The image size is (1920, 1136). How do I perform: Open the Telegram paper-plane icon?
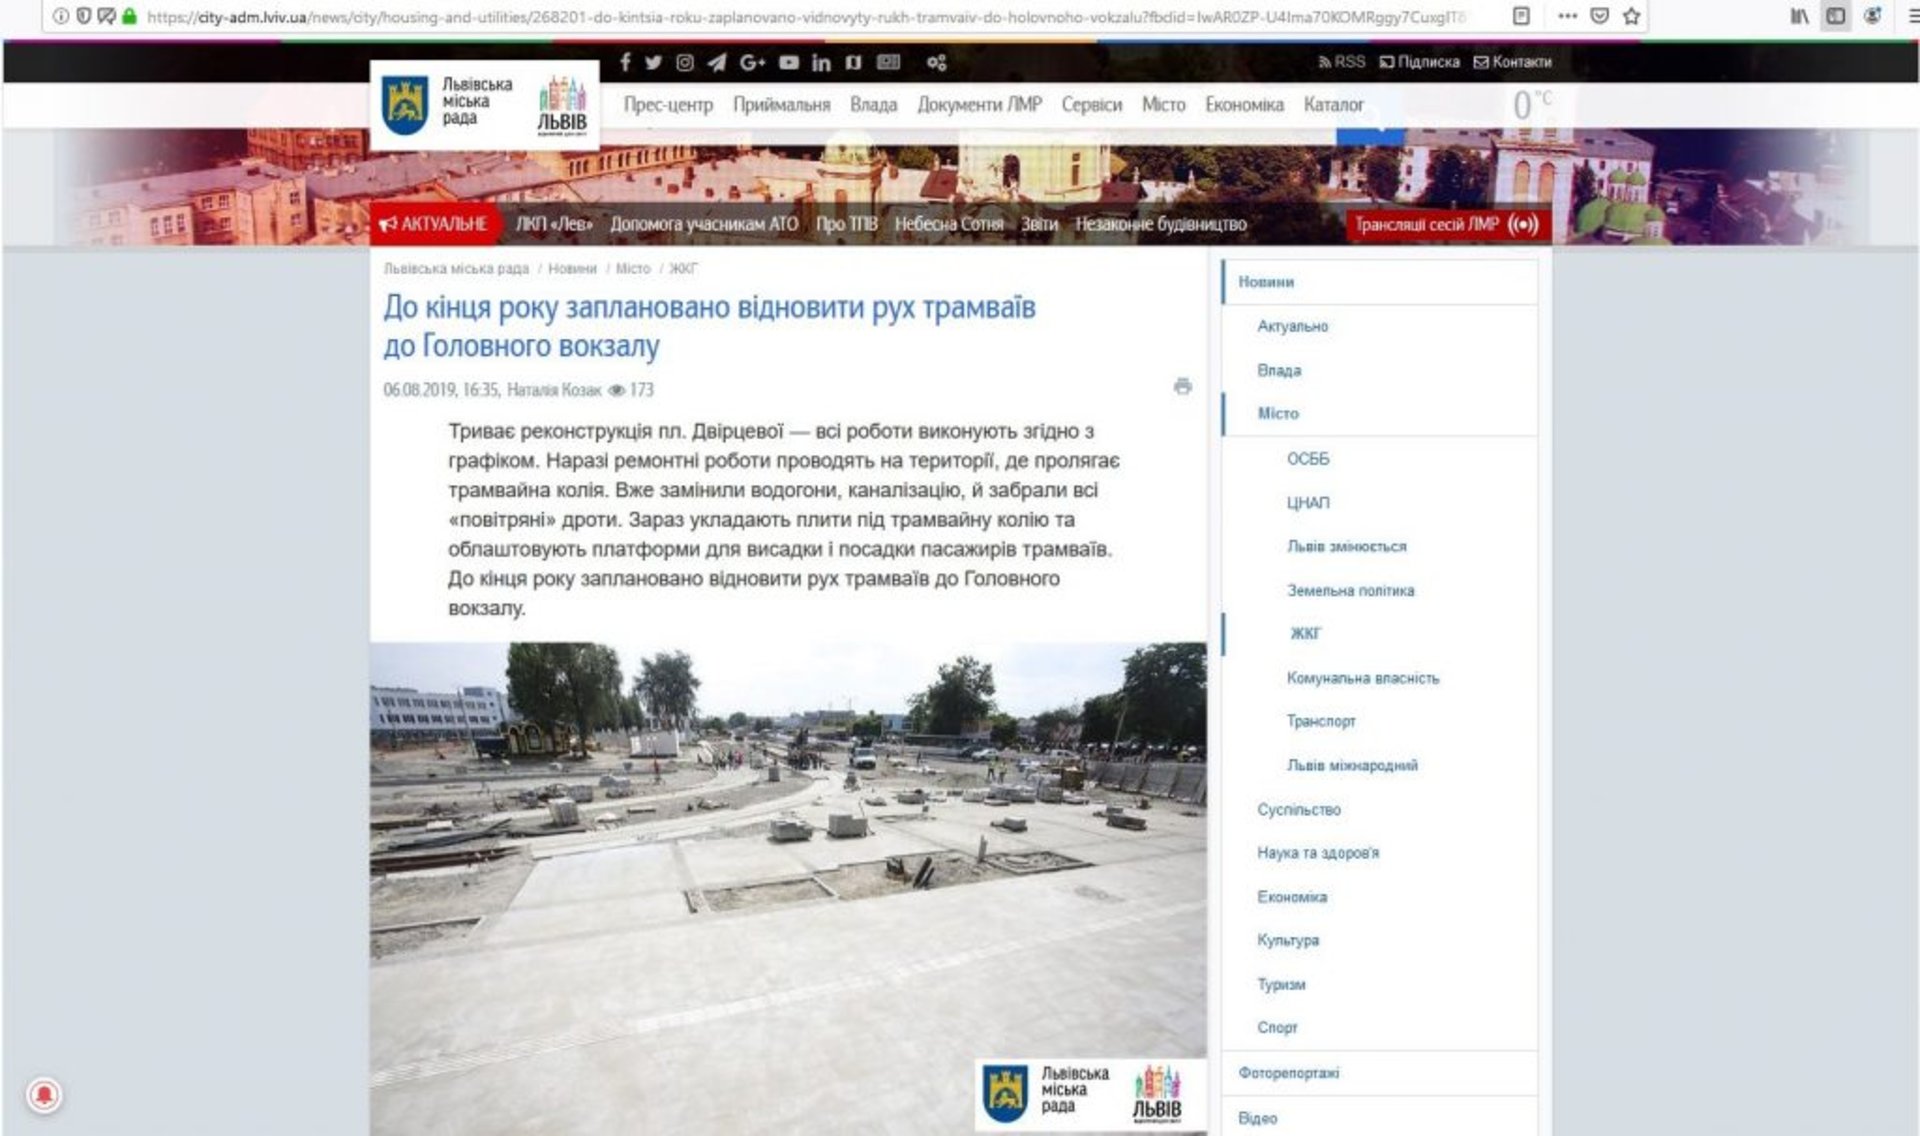pyautogui.click(x=717, y=62)
